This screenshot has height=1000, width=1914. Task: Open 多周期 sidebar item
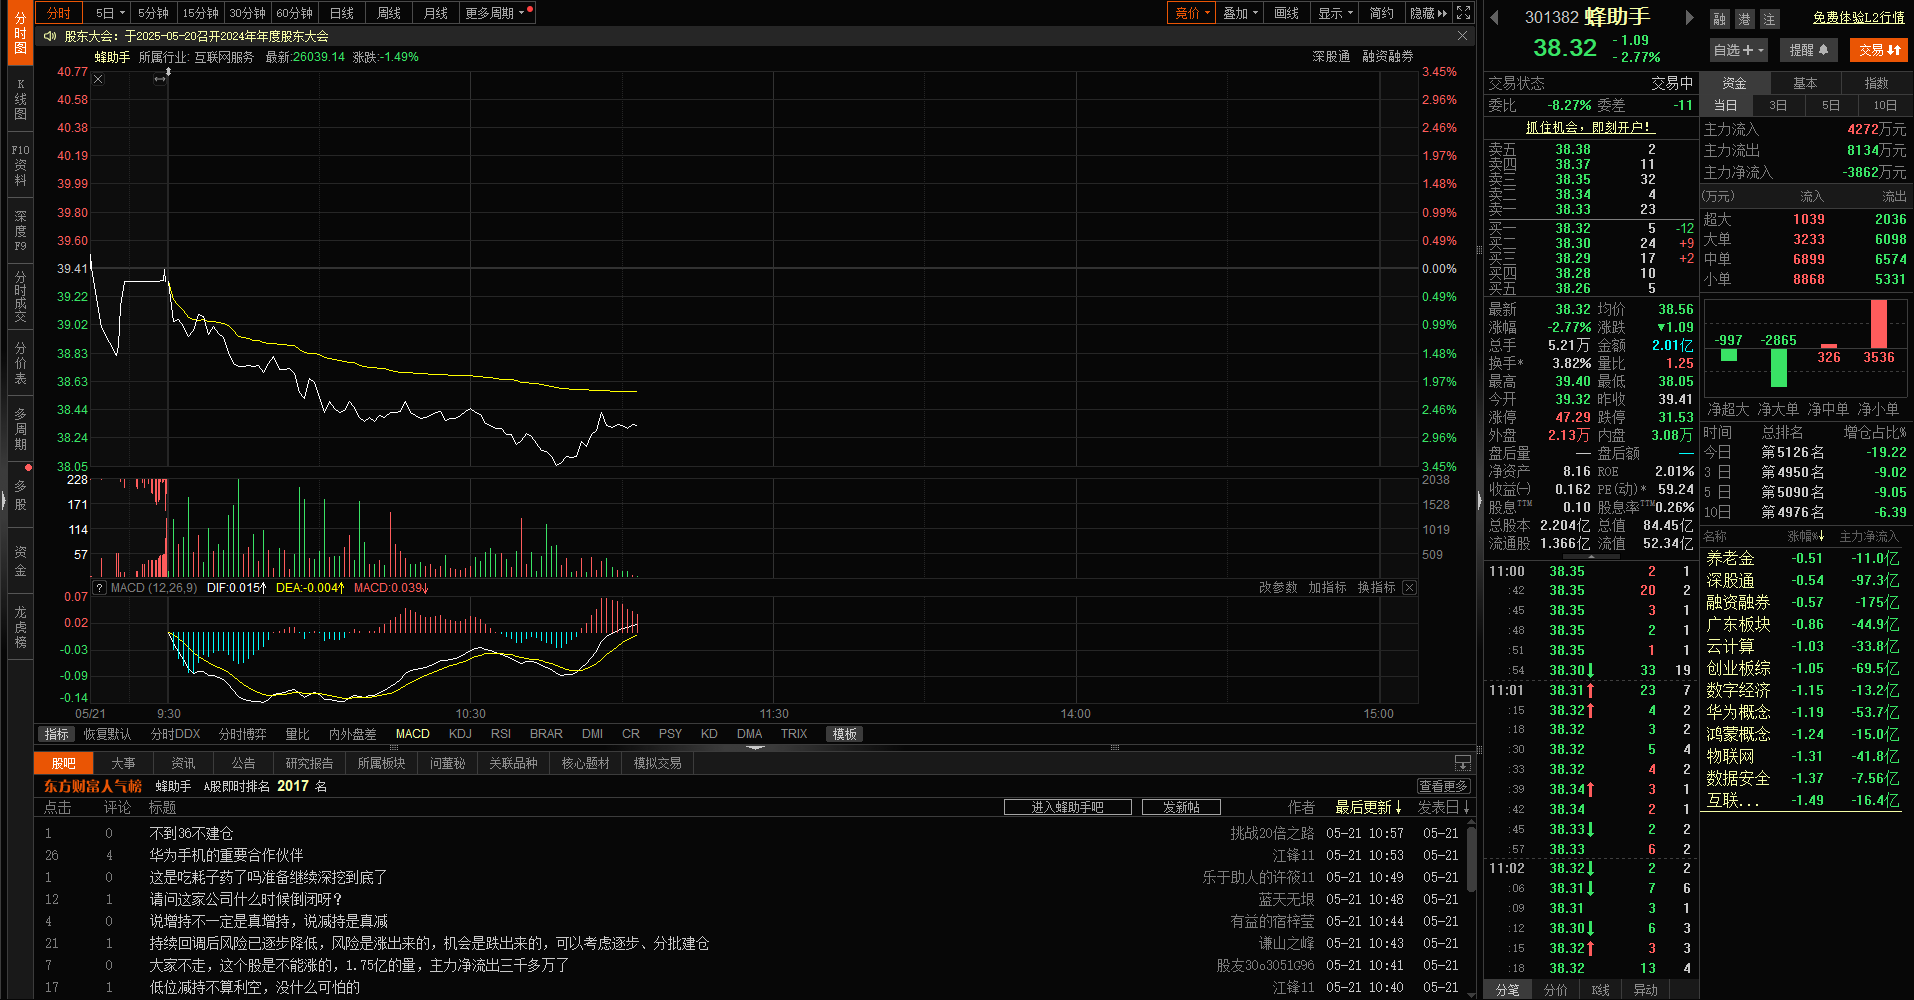(x=20, y=429)
